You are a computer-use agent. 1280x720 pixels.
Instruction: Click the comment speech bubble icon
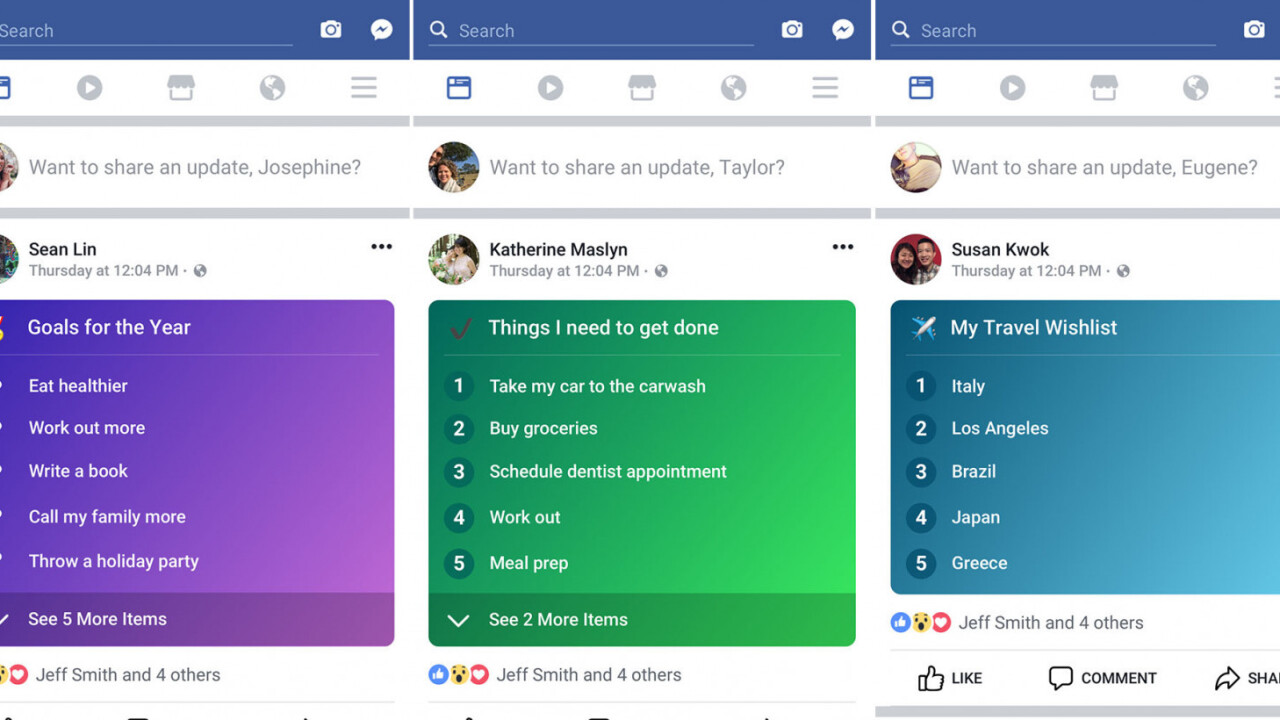click(1060, 678)
